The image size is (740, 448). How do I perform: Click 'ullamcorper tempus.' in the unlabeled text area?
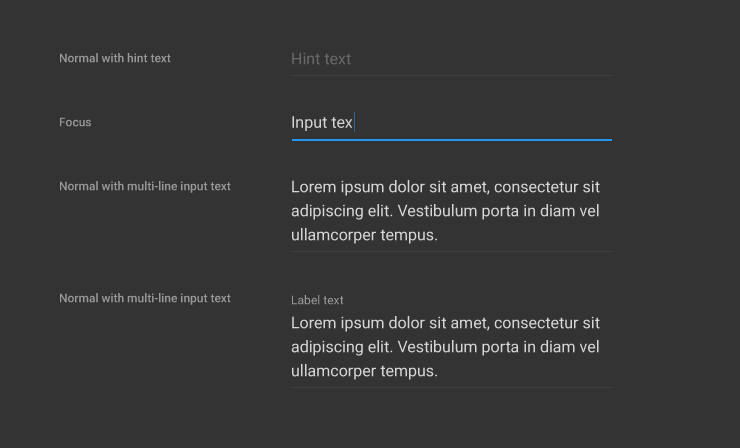[364, 235]
